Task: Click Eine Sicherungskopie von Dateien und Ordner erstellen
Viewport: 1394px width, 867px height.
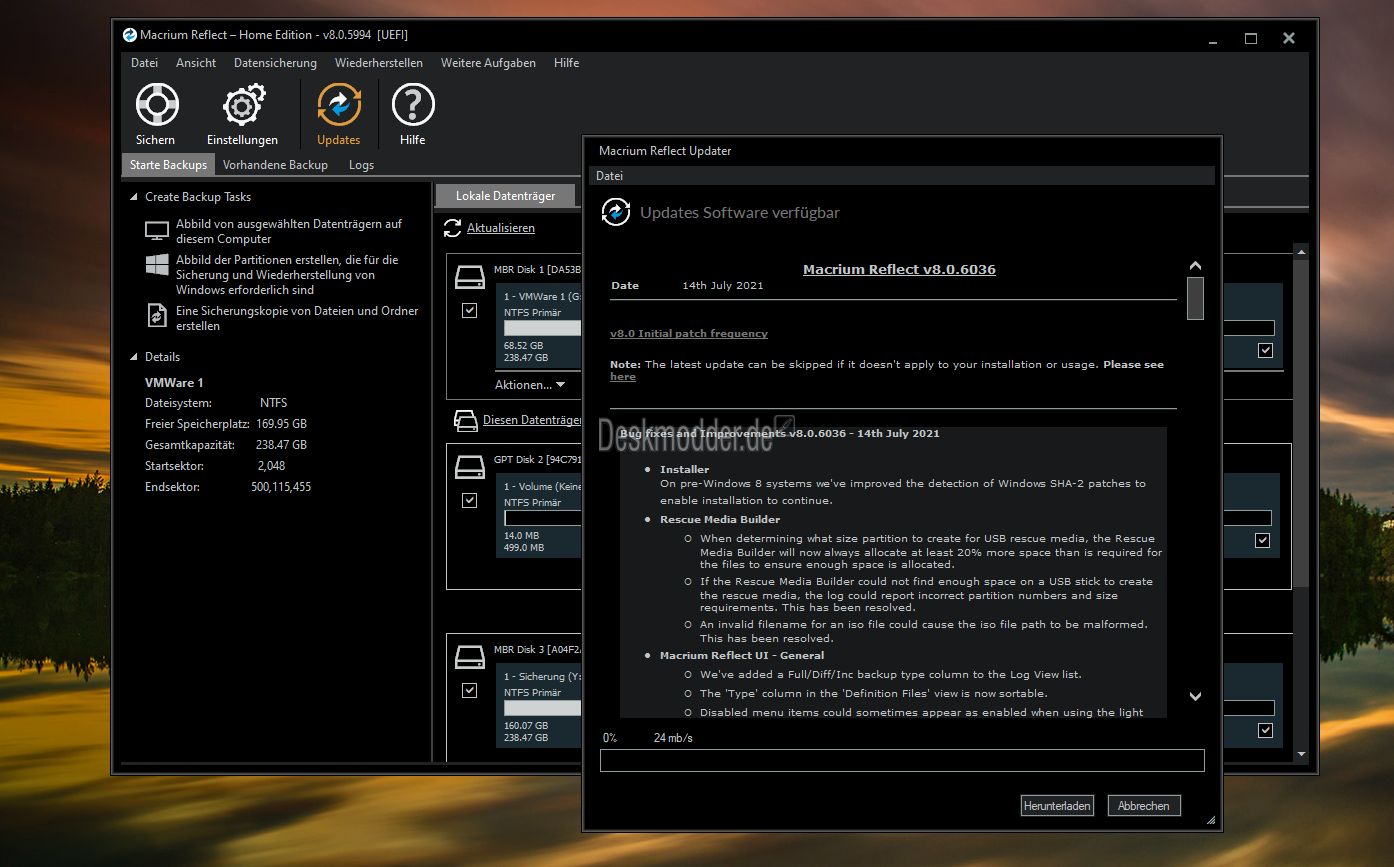Action: pyautogui.click(x=297, y=318)
